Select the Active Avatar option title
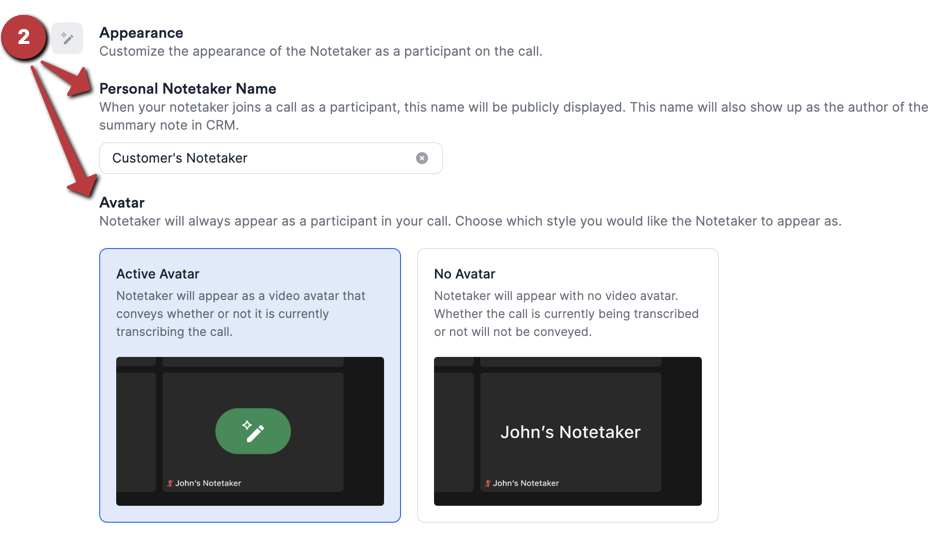The height and width of the screenshot is (540, 950). (x=158, y=274)
